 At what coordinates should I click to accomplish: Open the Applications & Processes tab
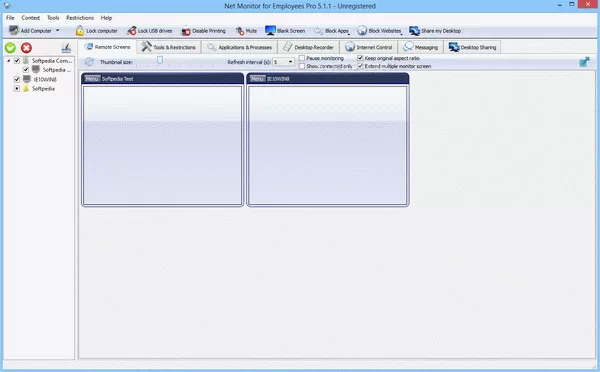[240, 47]
